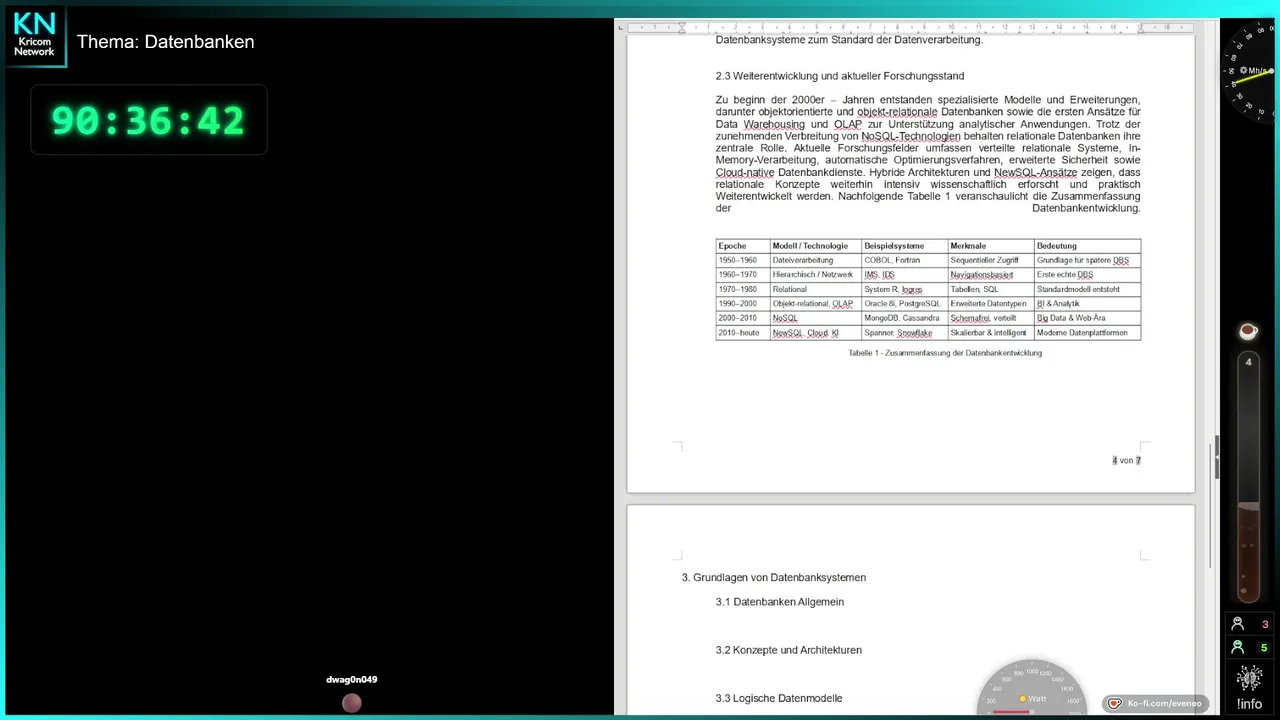
Task: Click the red viewer count 3
Action: 1265,625
